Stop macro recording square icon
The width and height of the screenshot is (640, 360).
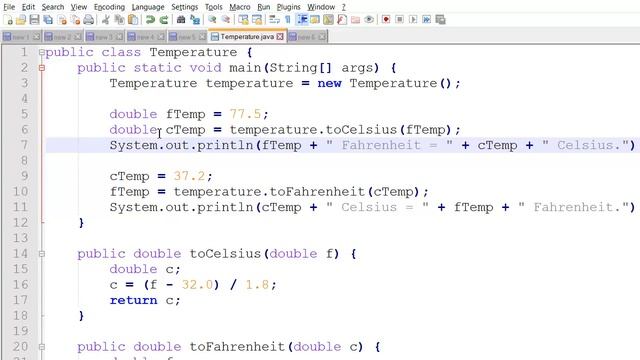click(400, 20)
